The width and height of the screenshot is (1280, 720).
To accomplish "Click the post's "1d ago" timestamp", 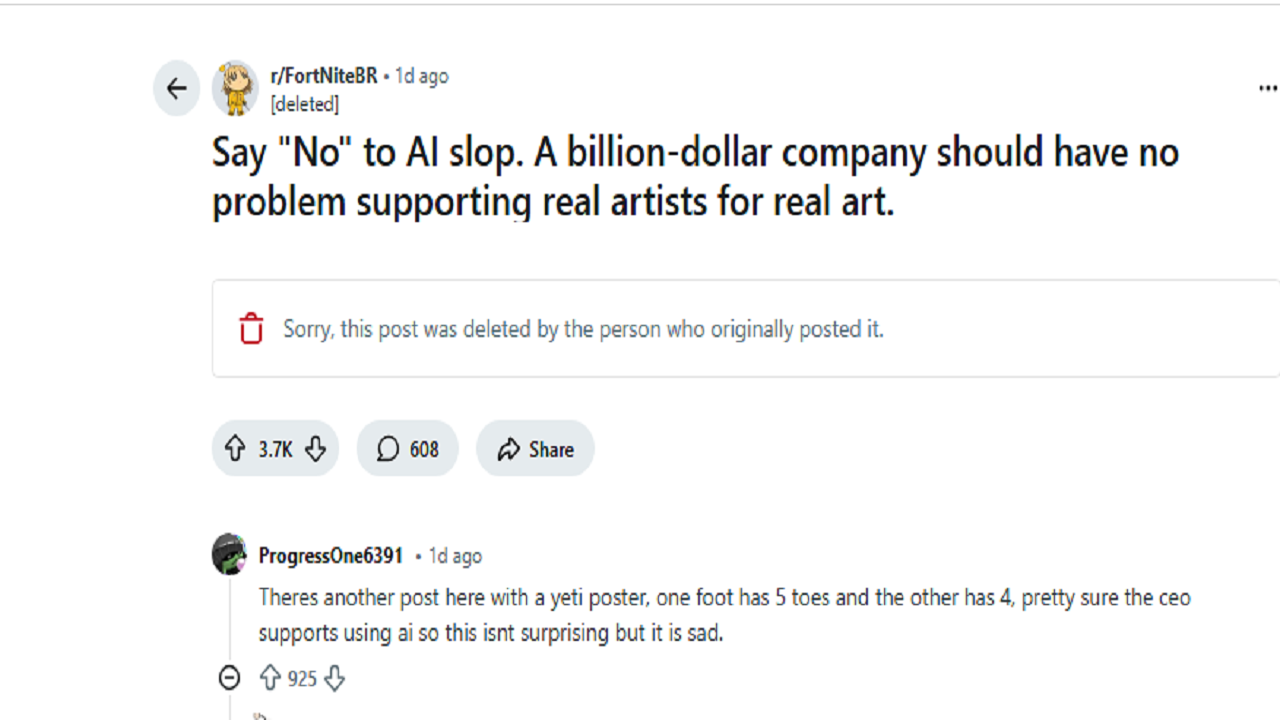I will tap(422, 76).
